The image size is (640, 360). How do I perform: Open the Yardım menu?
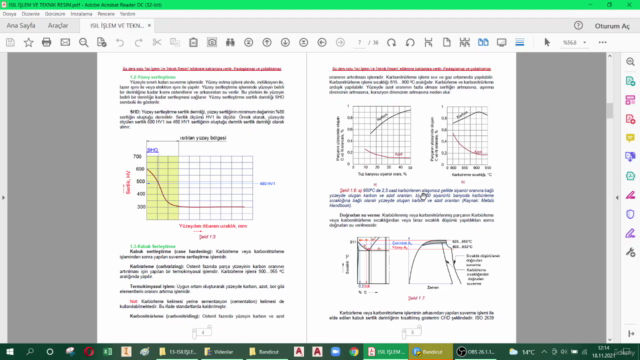(127, 14)
